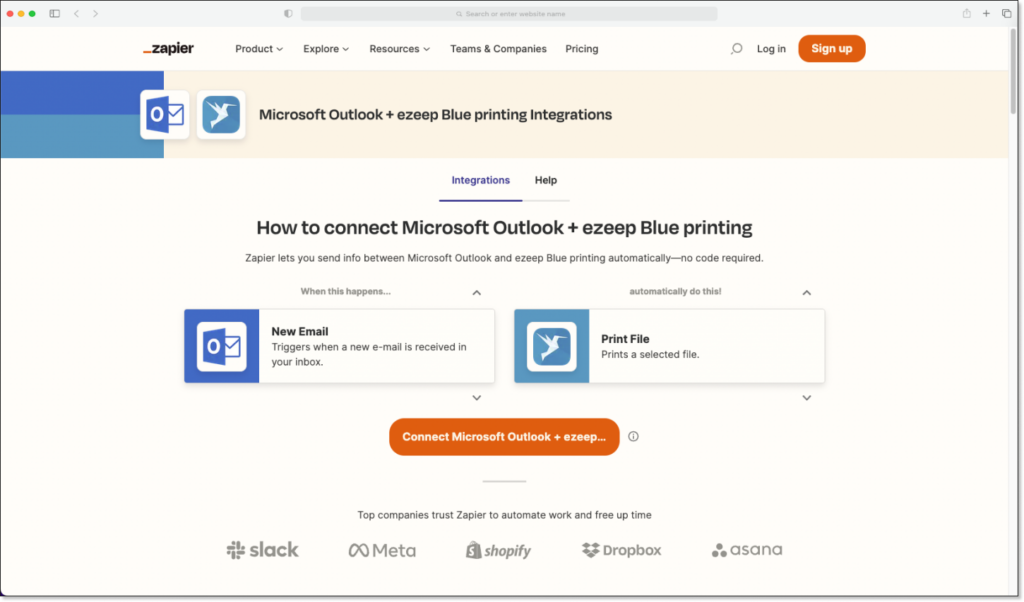Click 'Top companies trust Zapier' text

tap(504, 515)
